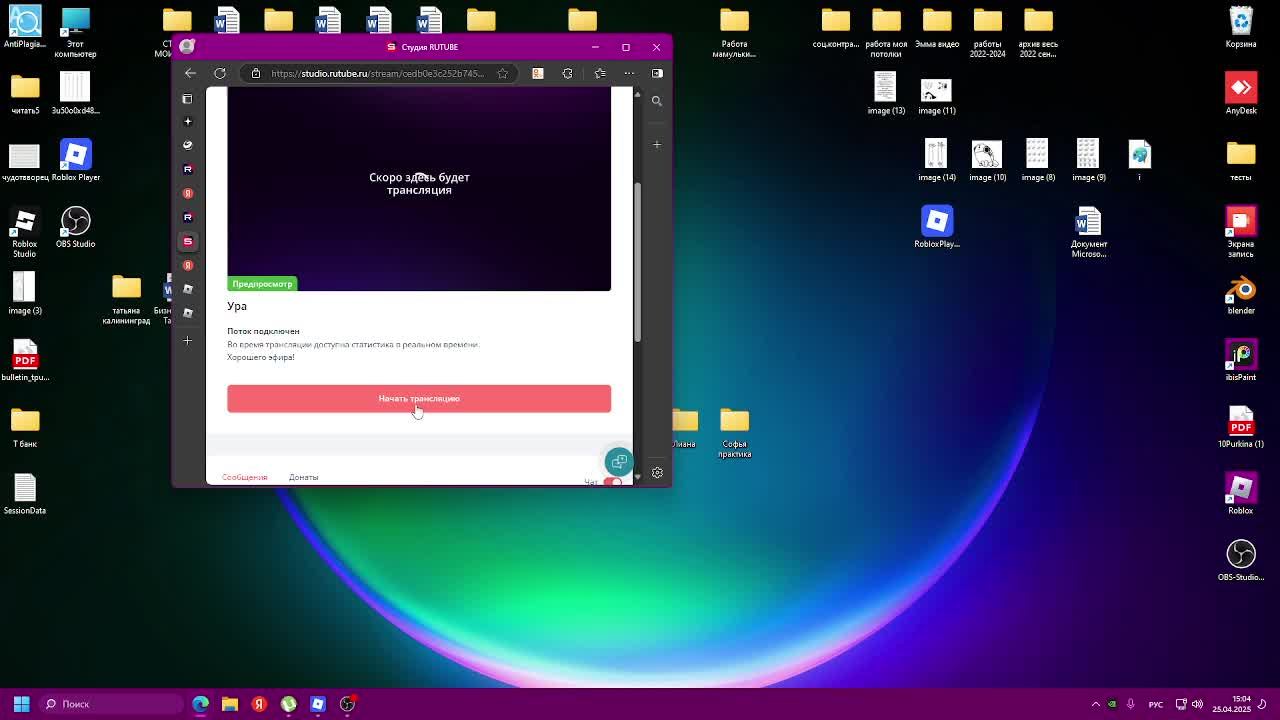The width and height of the screenshot is (1280, 720).
Task: Click the stream preview video area
Action: point(419,189)
